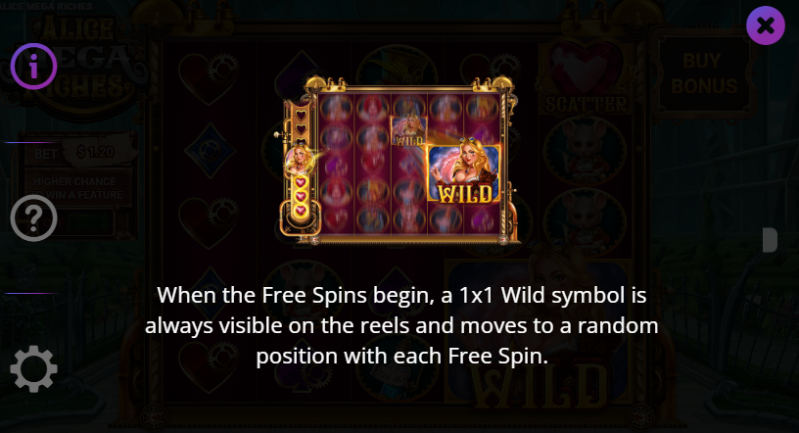The height and width of the screenshot is (433, 799).
Task: Click the dimmed Alice Mega Riches logo
Action: click(76, 61)
